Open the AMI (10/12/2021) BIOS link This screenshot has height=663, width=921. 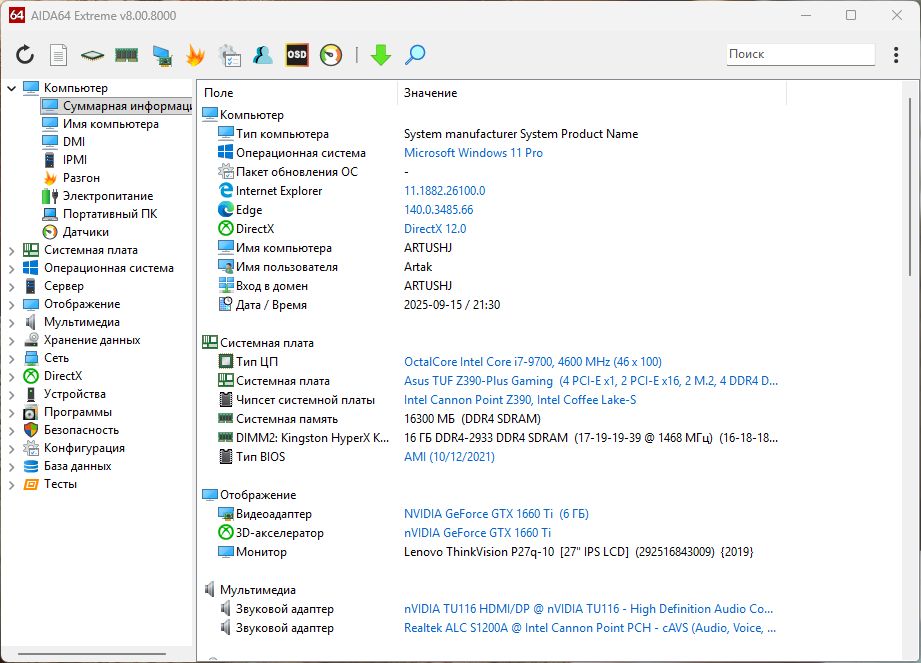coord(449,457)
